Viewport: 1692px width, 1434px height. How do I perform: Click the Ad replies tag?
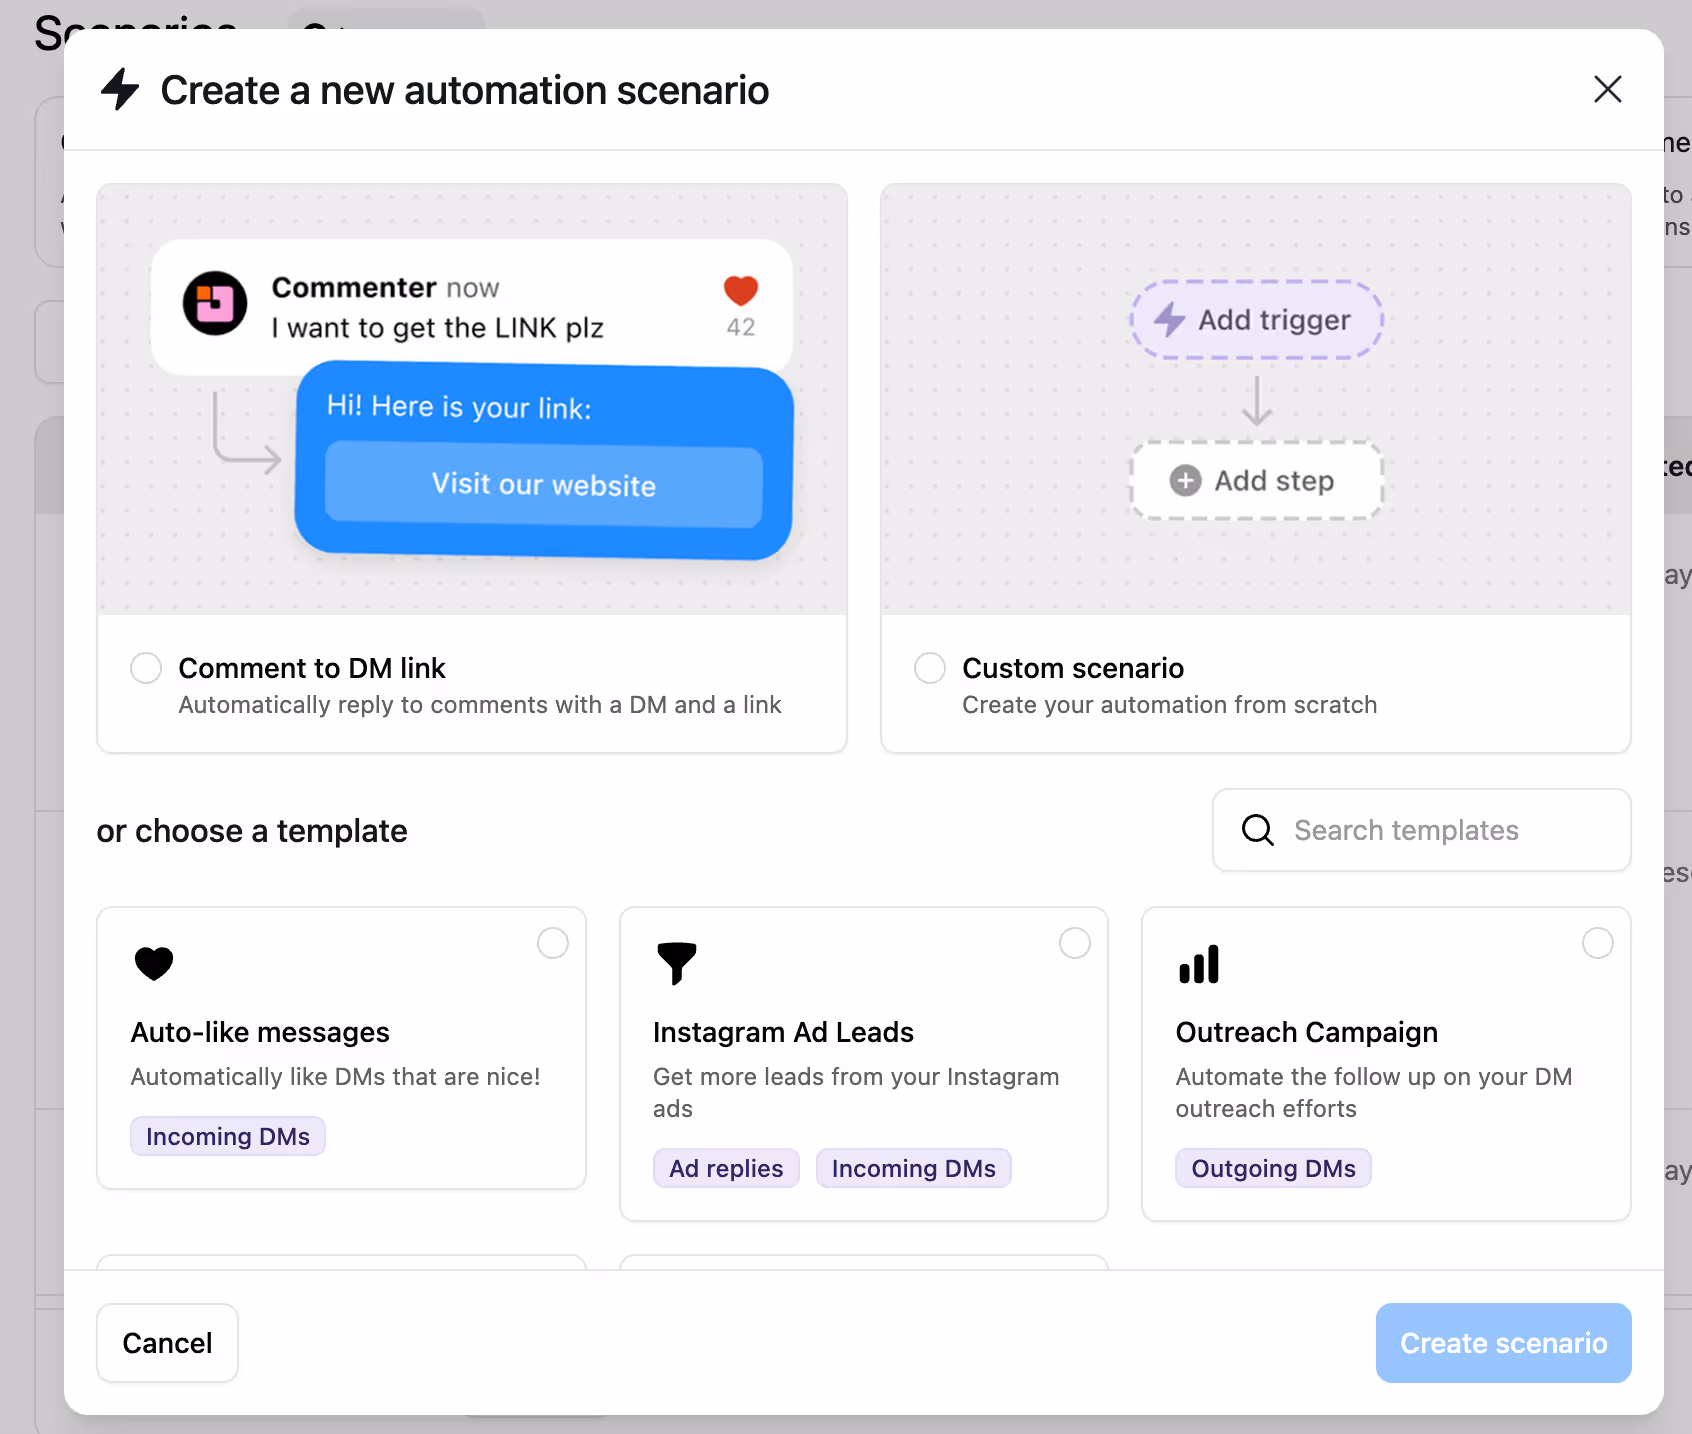click(x=726, y=1167)
